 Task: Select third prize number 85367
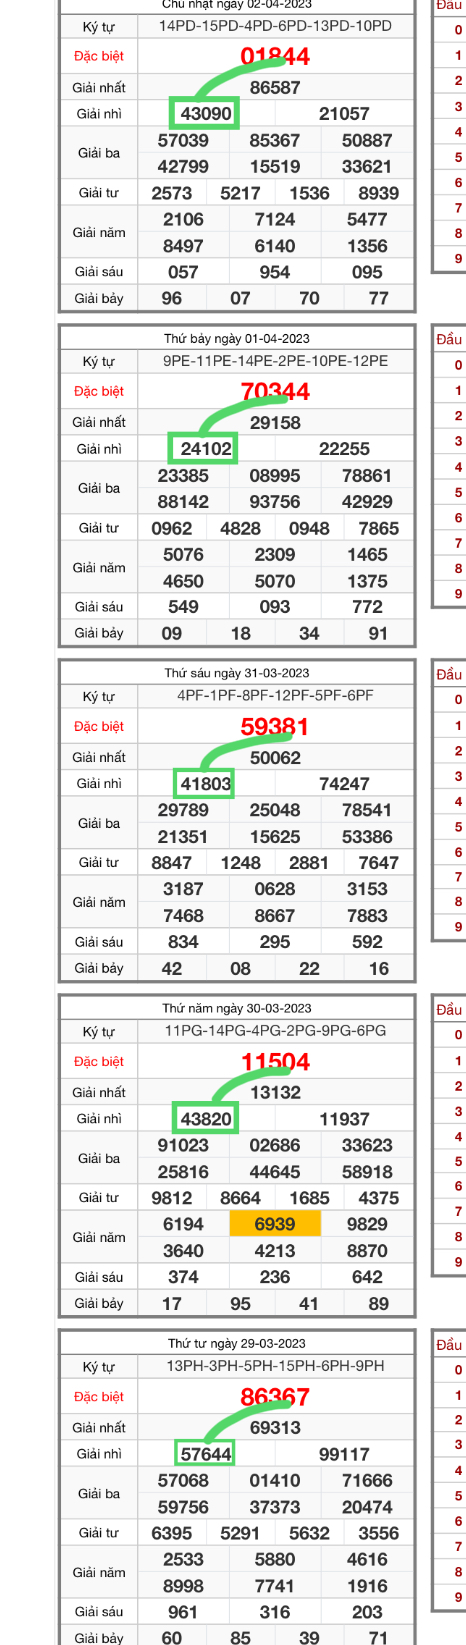coord(275,141)
